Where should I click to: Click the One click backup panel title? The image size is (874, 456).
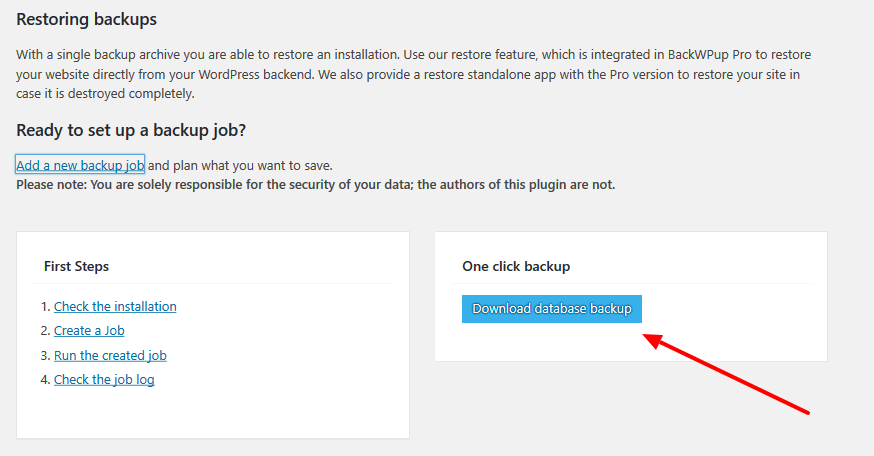click(x=516, y=267)
